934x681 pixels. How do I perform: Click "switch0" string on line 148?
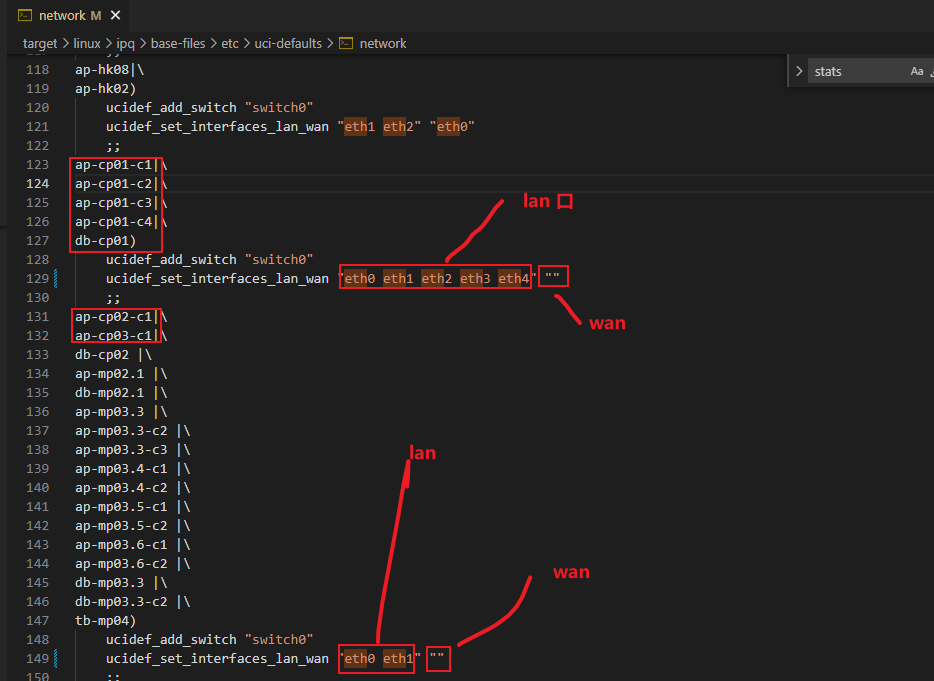coord(279,640)
